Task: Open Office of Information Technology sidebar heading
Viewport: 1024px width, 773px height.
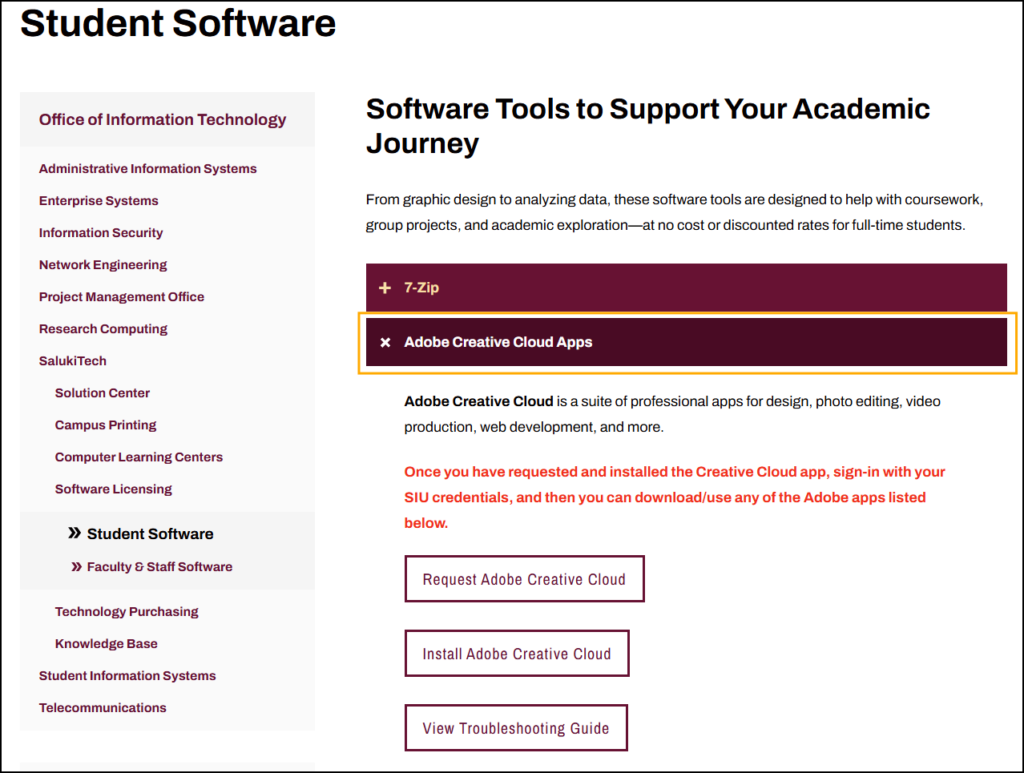Action: [x=162, y=120]
